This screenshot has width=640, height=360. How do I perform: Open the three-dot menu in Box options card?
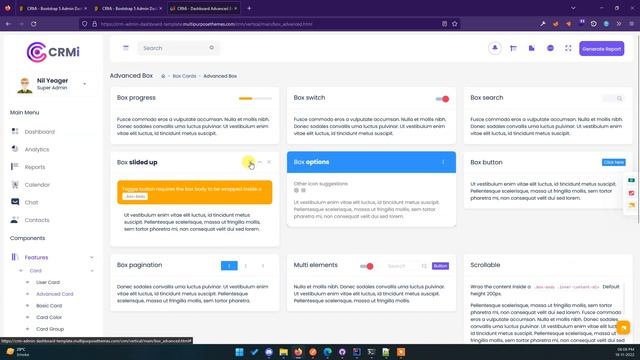[443, 162]
